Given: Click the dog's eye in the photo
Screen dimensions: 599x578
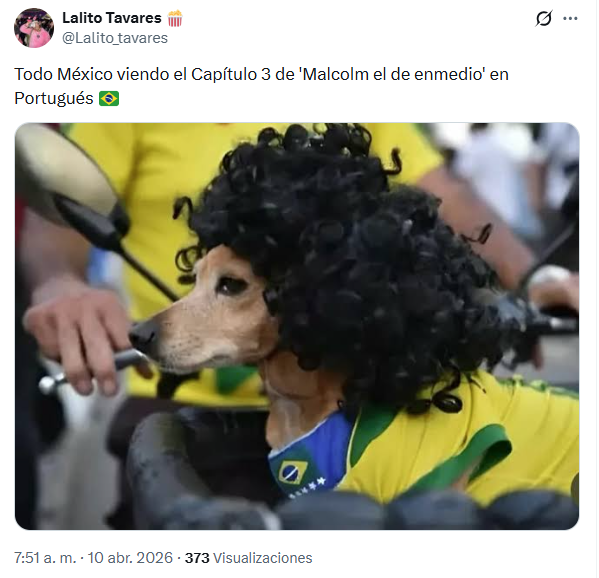Looking at the screenshot, I should pyautogui.click(x=232, y=285).
